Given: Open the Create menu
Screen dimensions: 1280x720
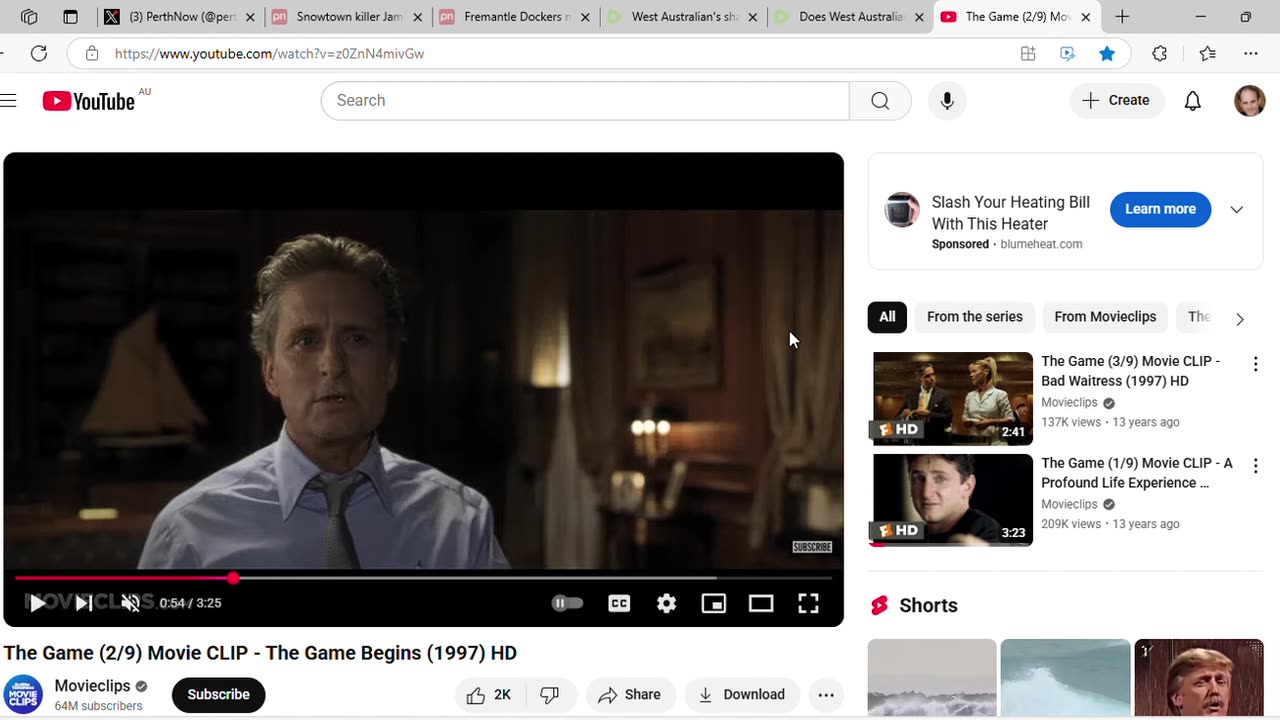Looking at the screenshot, I should pyautogui.click(x=1116, y=100).
